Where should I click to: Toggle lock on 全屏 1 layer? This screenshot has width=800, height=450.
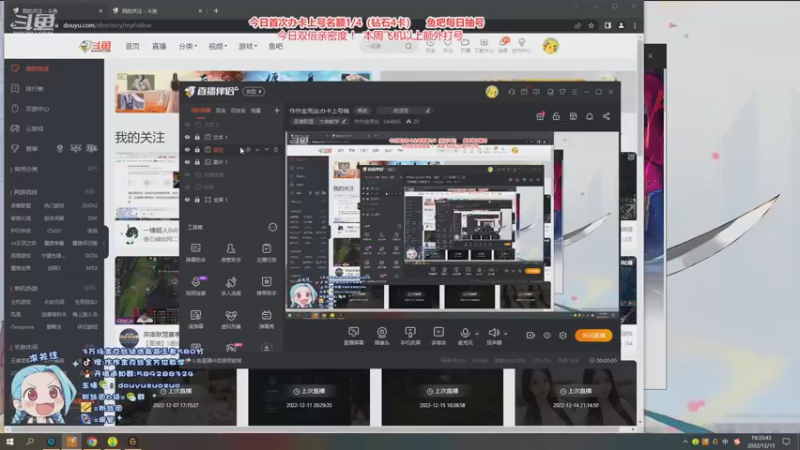coord(197,199)
